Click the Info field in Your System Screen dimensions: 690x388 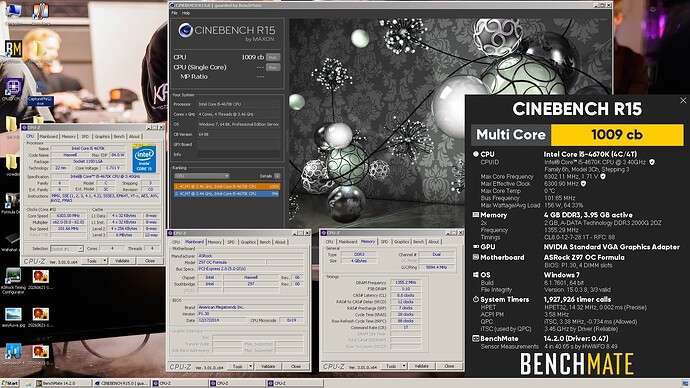(x=238, y=155)
